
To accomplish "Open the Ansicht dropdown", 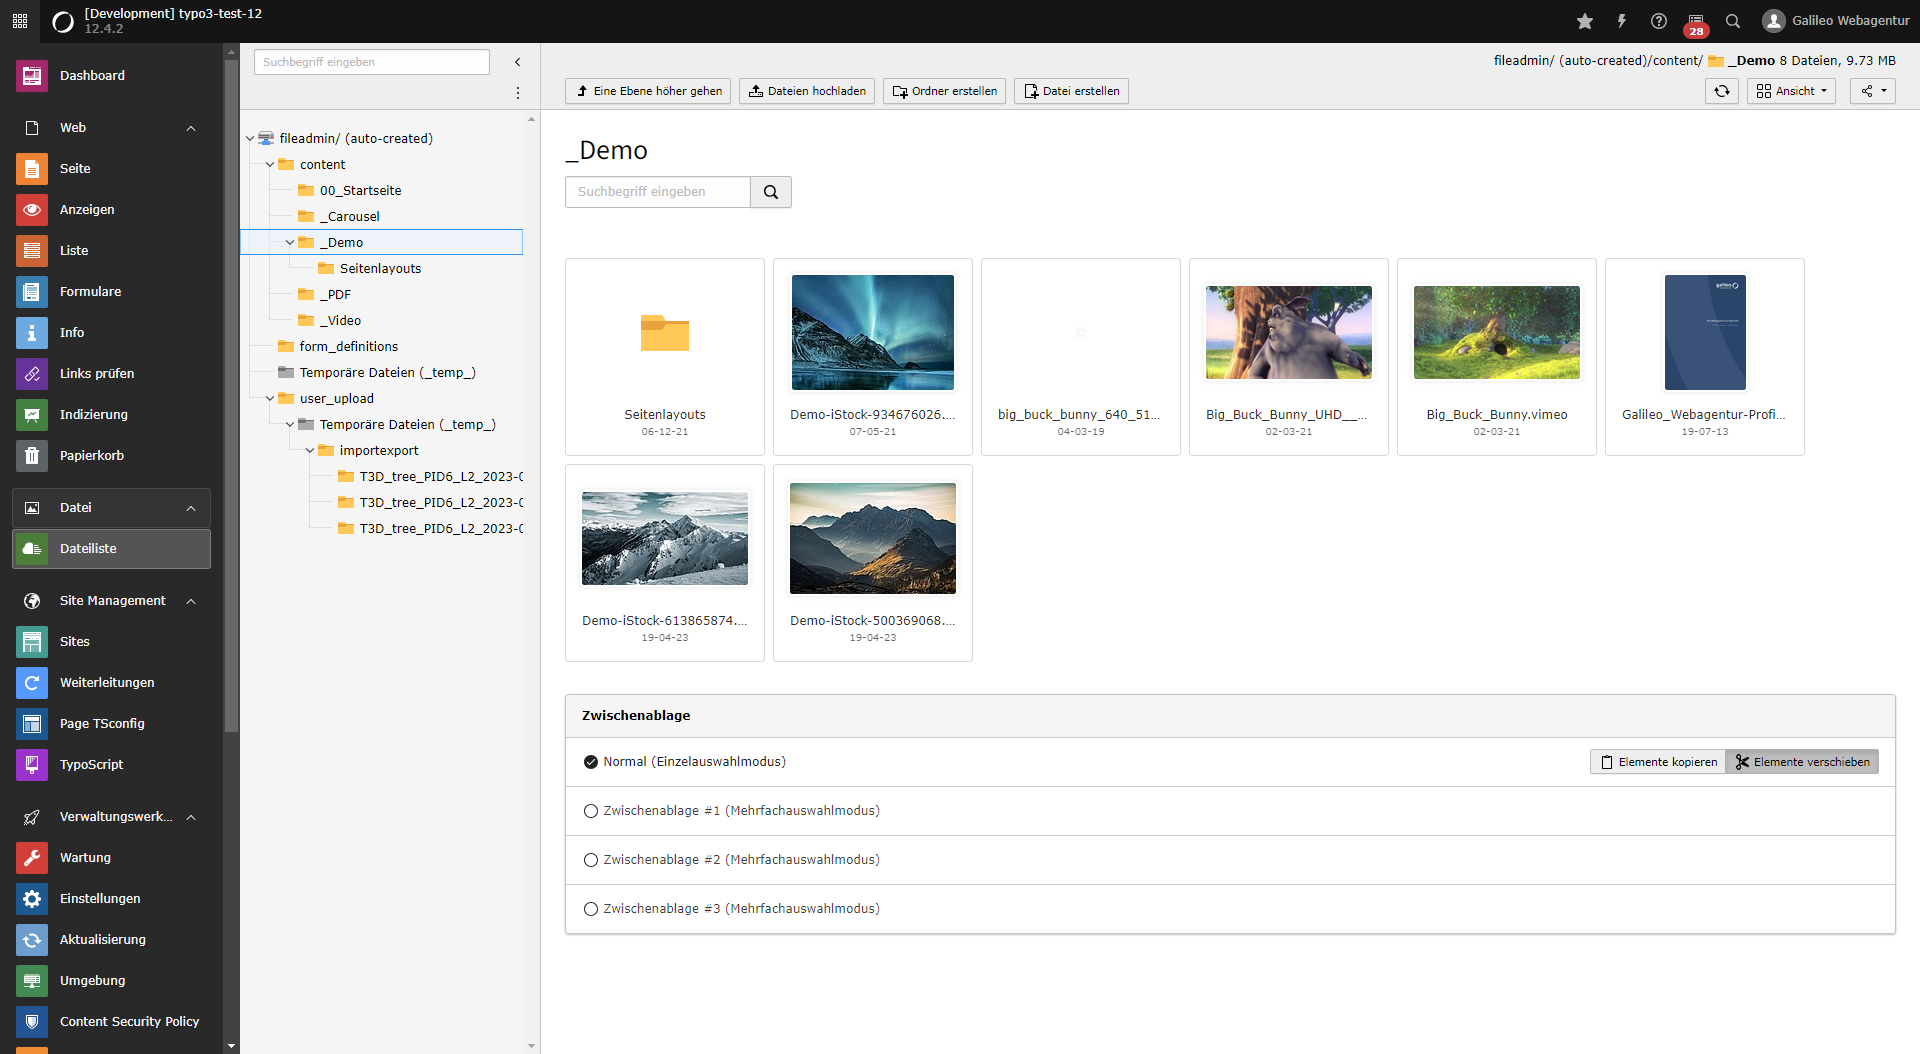I will 1791,91.
